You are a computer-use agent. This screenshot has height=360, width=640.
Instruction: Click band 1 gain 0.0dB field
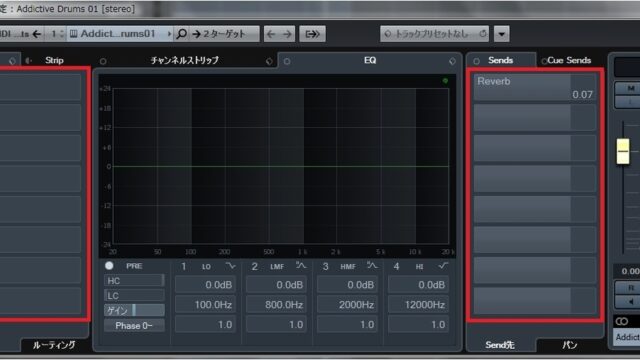205,285
